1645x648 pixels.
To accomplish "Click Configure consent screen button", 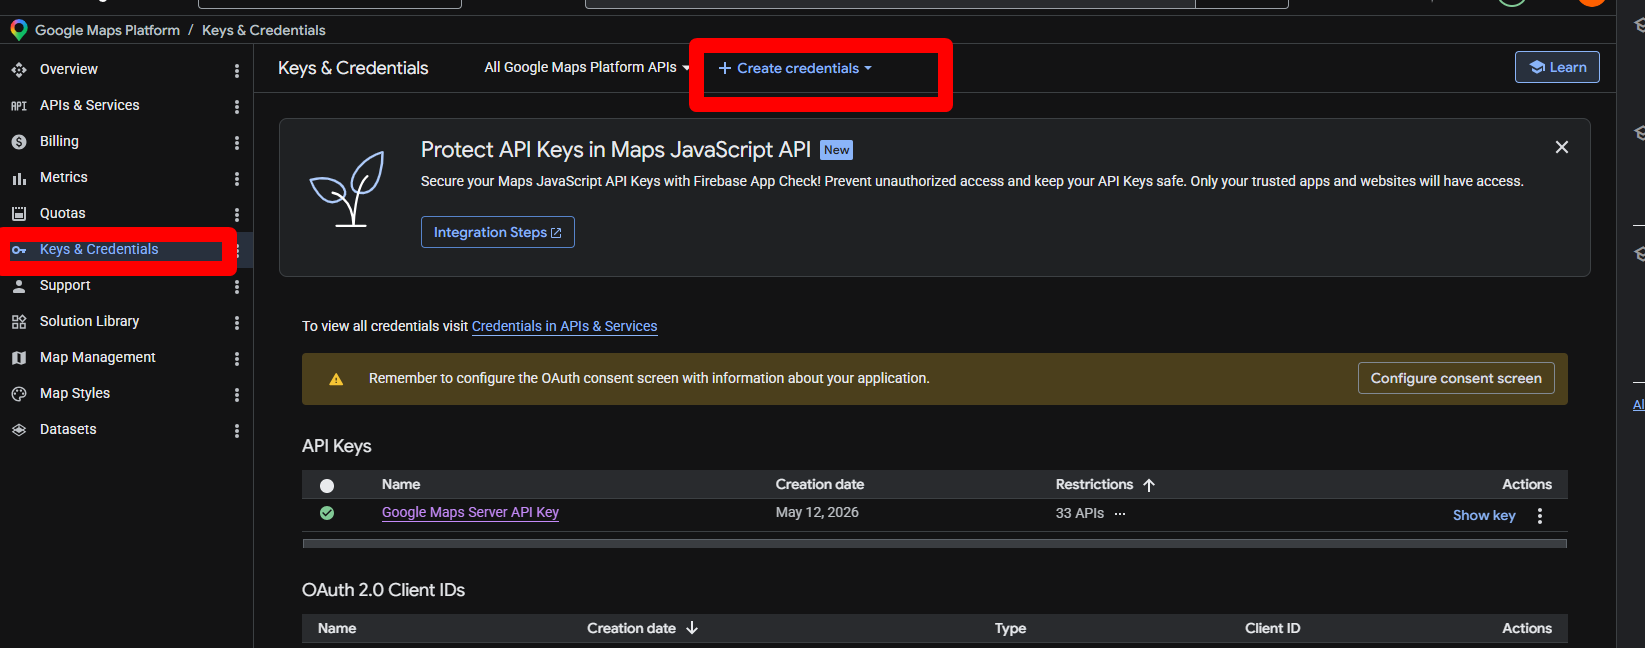I will tap(1456, 378).
